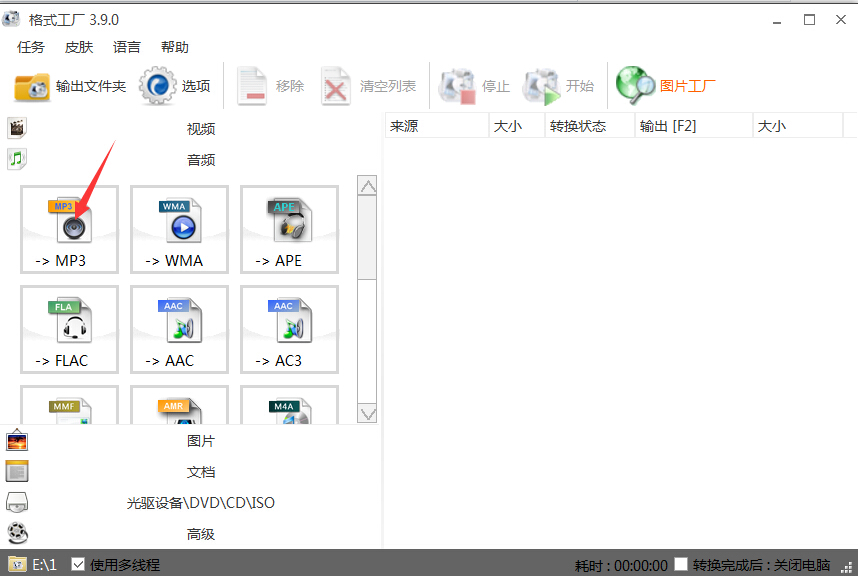Open 选项 options gear icon

(x=158, y=86)
